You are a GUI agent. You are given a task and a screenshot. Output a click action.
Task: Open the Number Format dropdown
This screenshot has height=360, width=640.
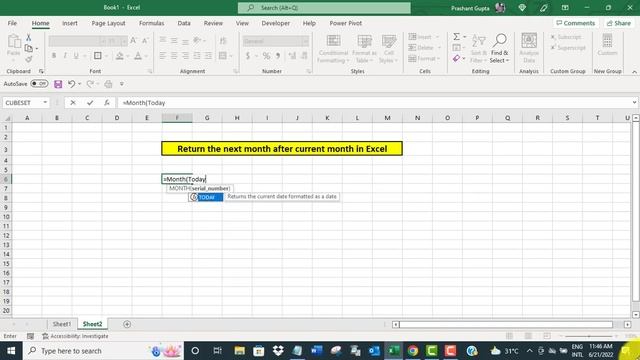point(305,41)
